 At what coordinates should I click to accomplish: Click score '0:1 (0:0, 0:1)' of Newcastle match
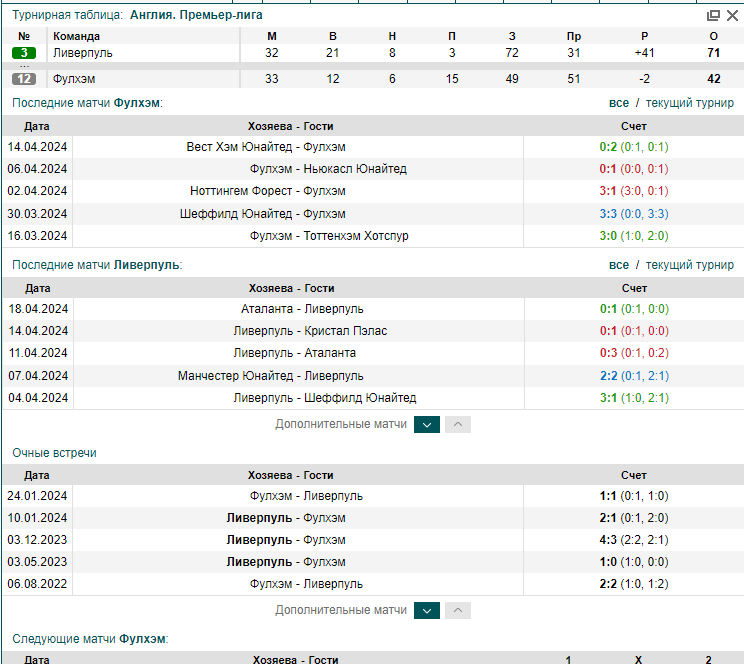click(x=634, y=169)
